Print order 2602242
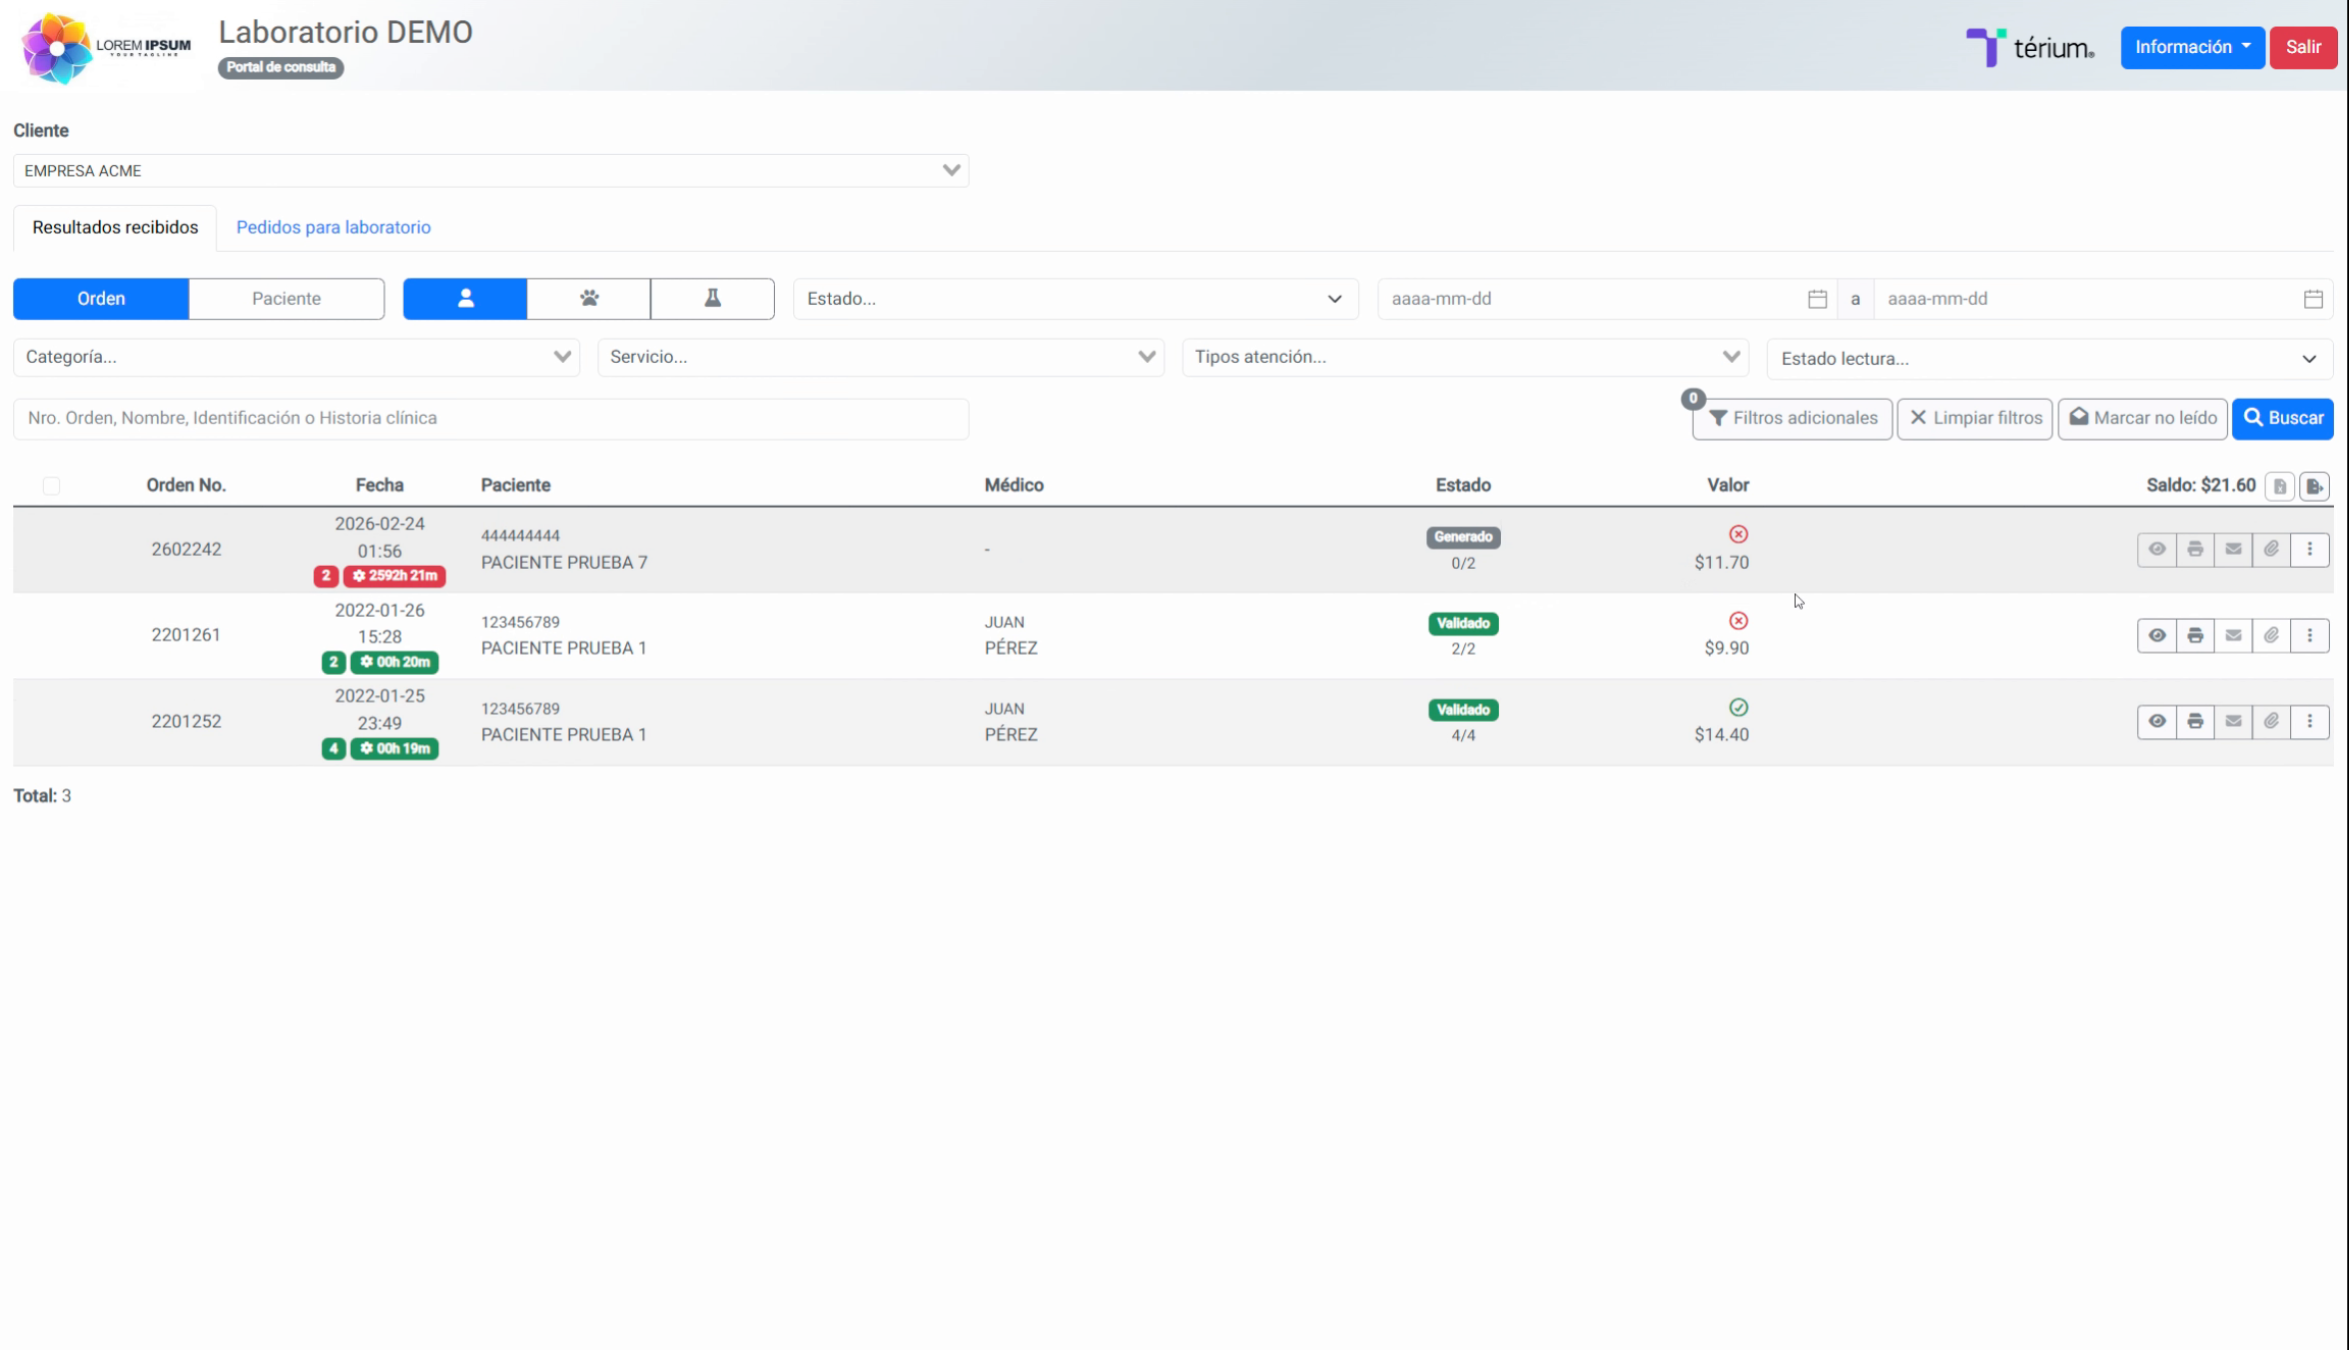 pyautogui.click(x=2195, y=549)
